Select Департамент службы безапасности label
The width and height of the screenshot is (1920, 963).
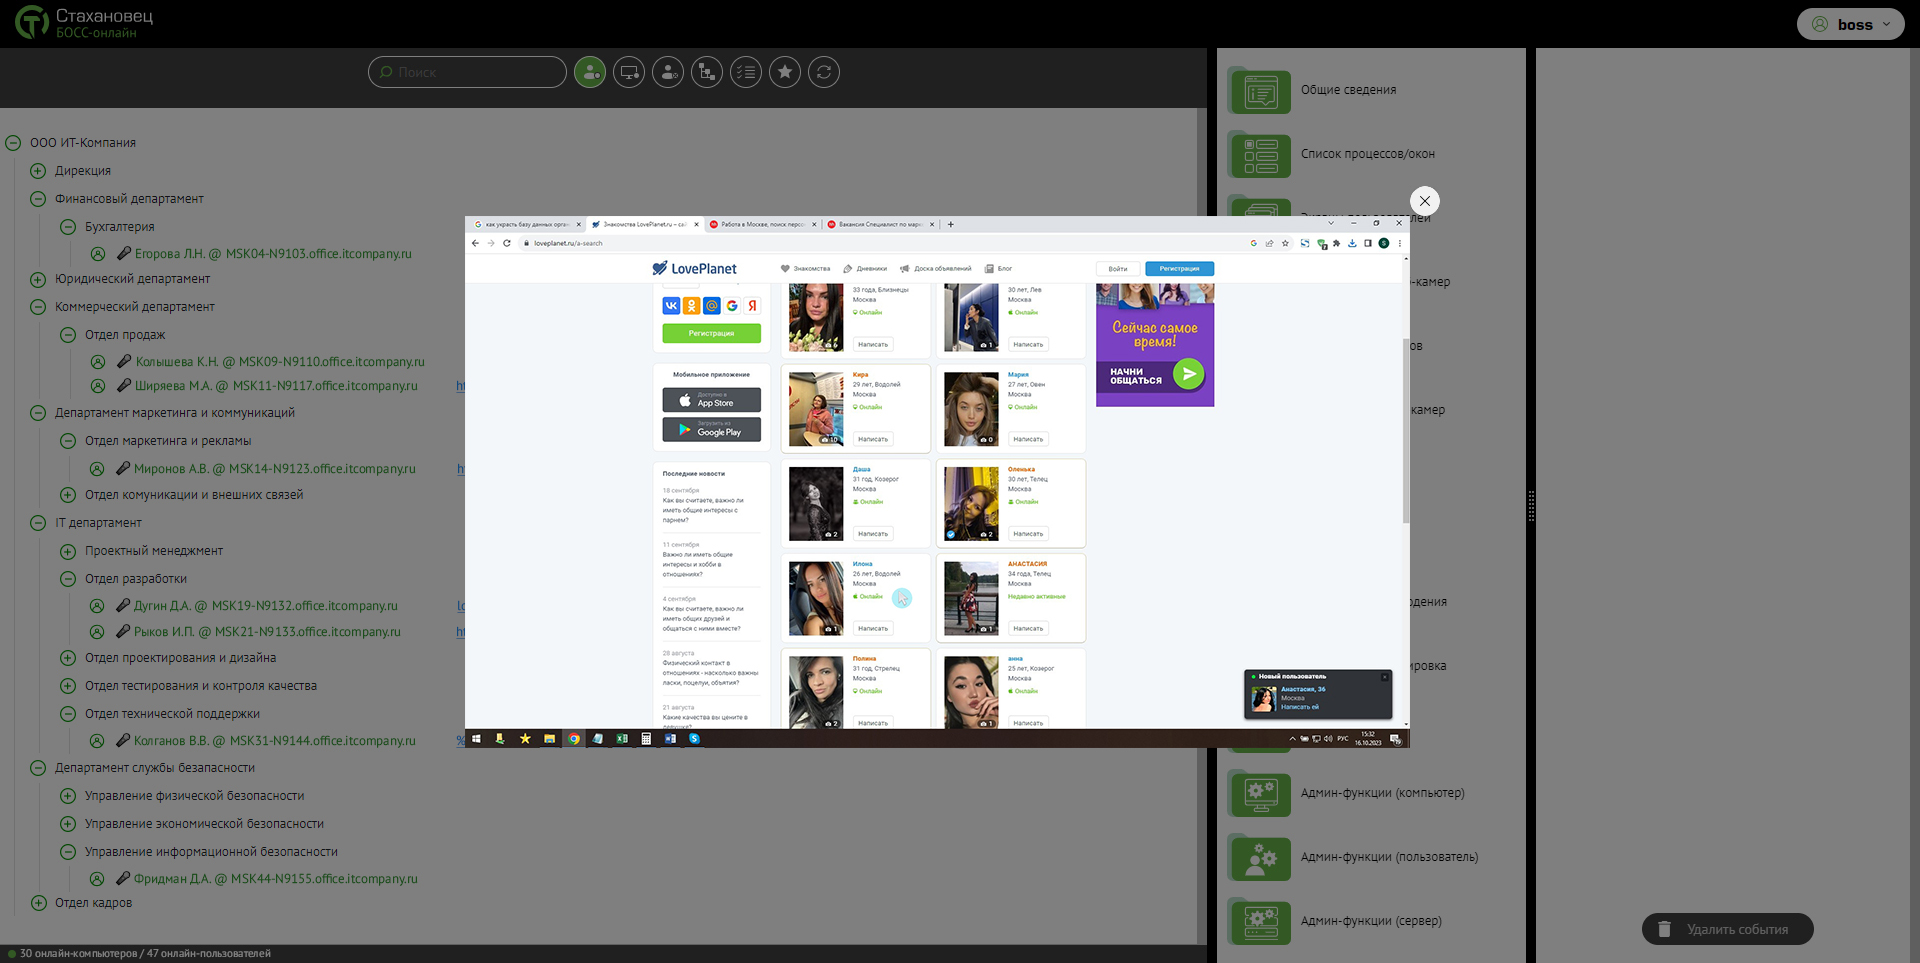pos(155,768)
